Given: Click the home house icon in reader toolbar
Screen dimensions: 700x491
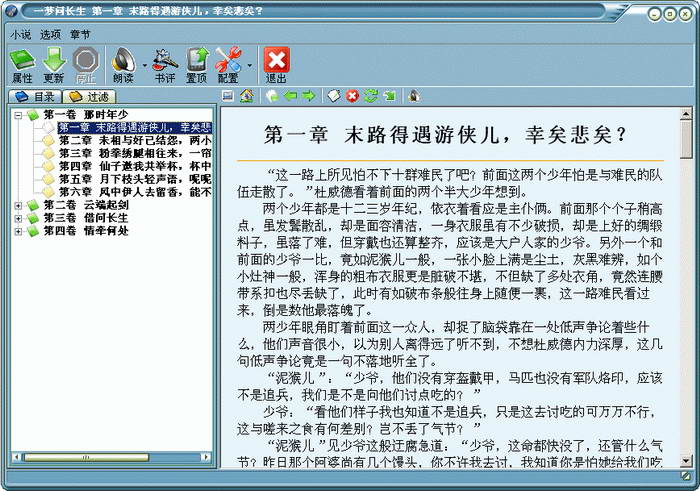Looking at the screenshot, I should click(246, 96).
